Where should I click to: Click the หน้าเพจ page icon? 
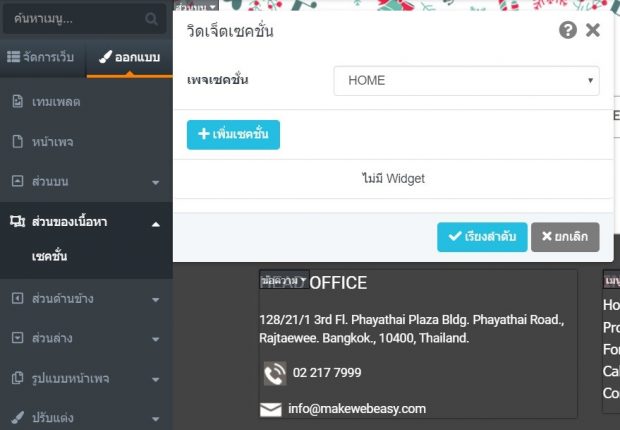click(x=17, y=141)
